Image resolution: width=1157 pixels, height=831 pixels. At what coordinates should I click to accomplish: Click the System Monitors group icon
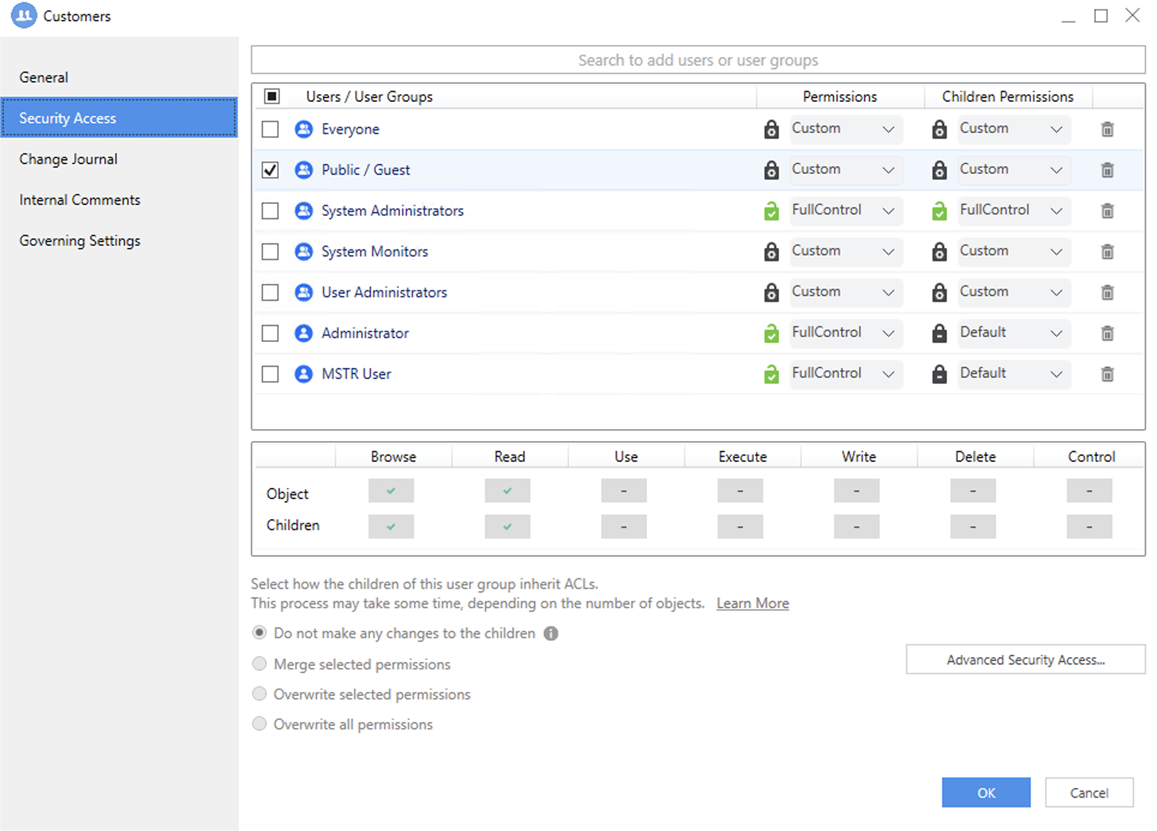point(304,252)
